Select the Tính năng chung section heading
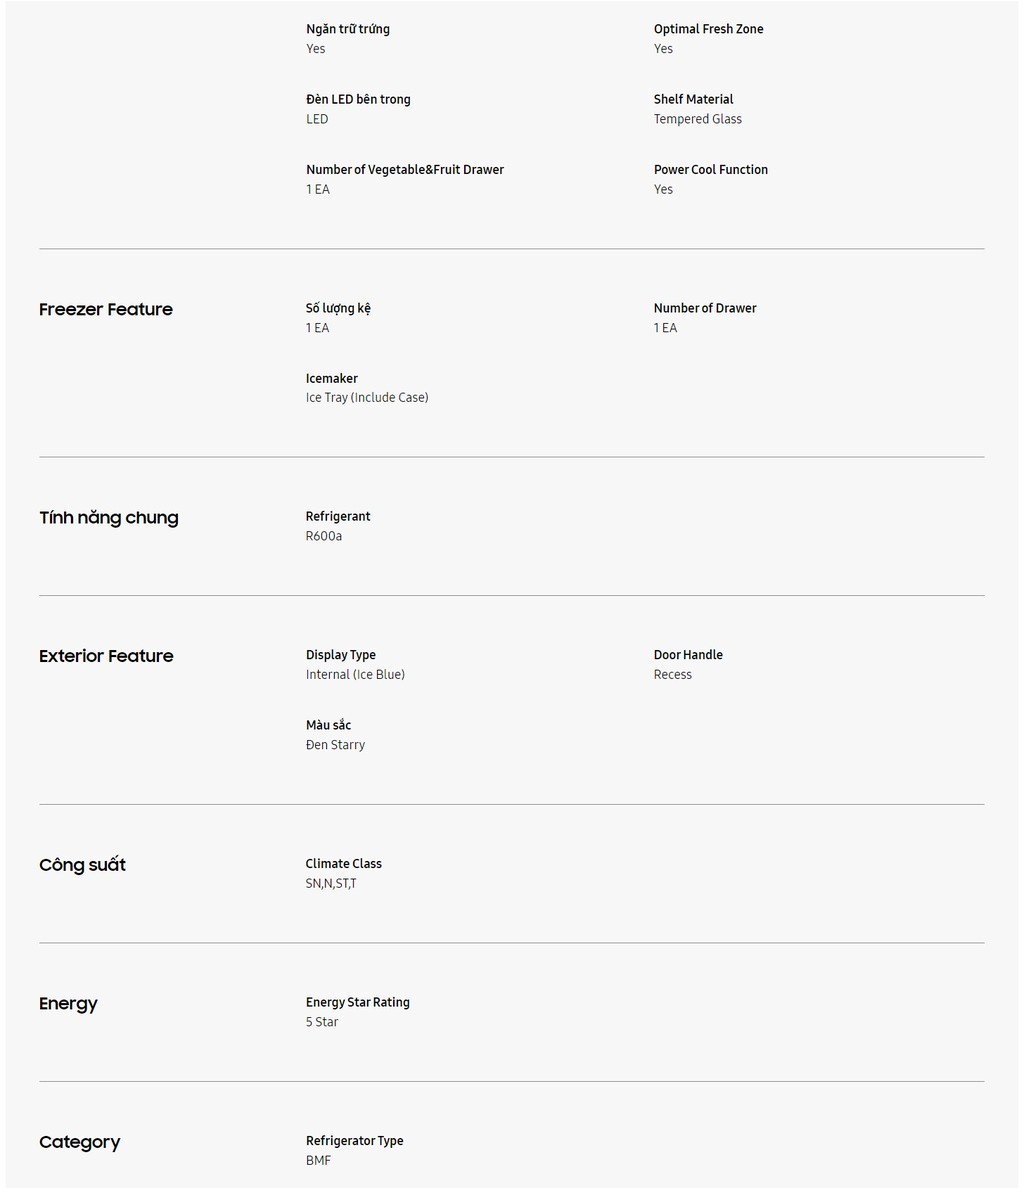 click(109, 518)
